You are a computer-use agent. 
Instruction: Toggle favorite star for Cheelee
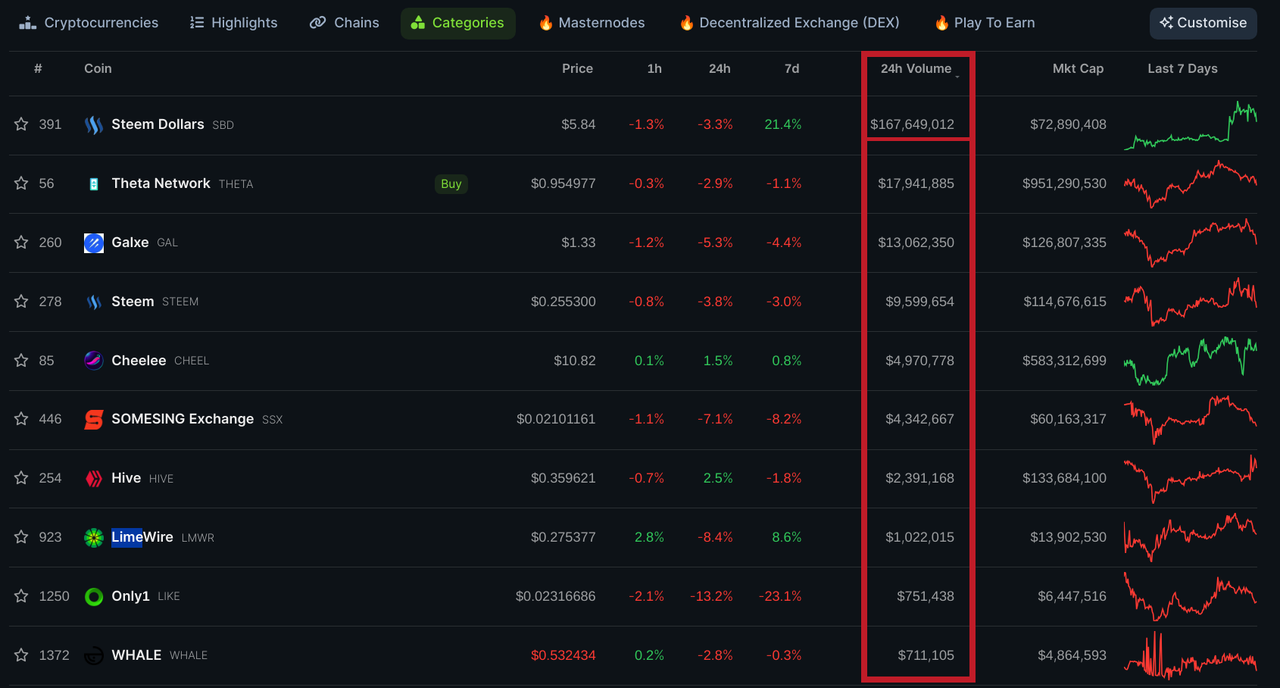click(21, 361)
